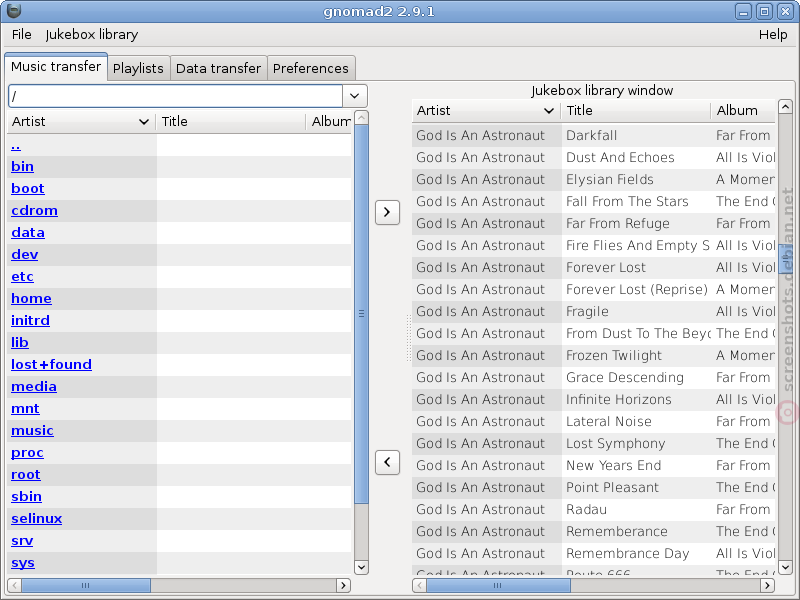This screenshot has width=800, height=600.
Task: Select the track Forever Lost (Reprise)
Action: (x=593, y=289)
